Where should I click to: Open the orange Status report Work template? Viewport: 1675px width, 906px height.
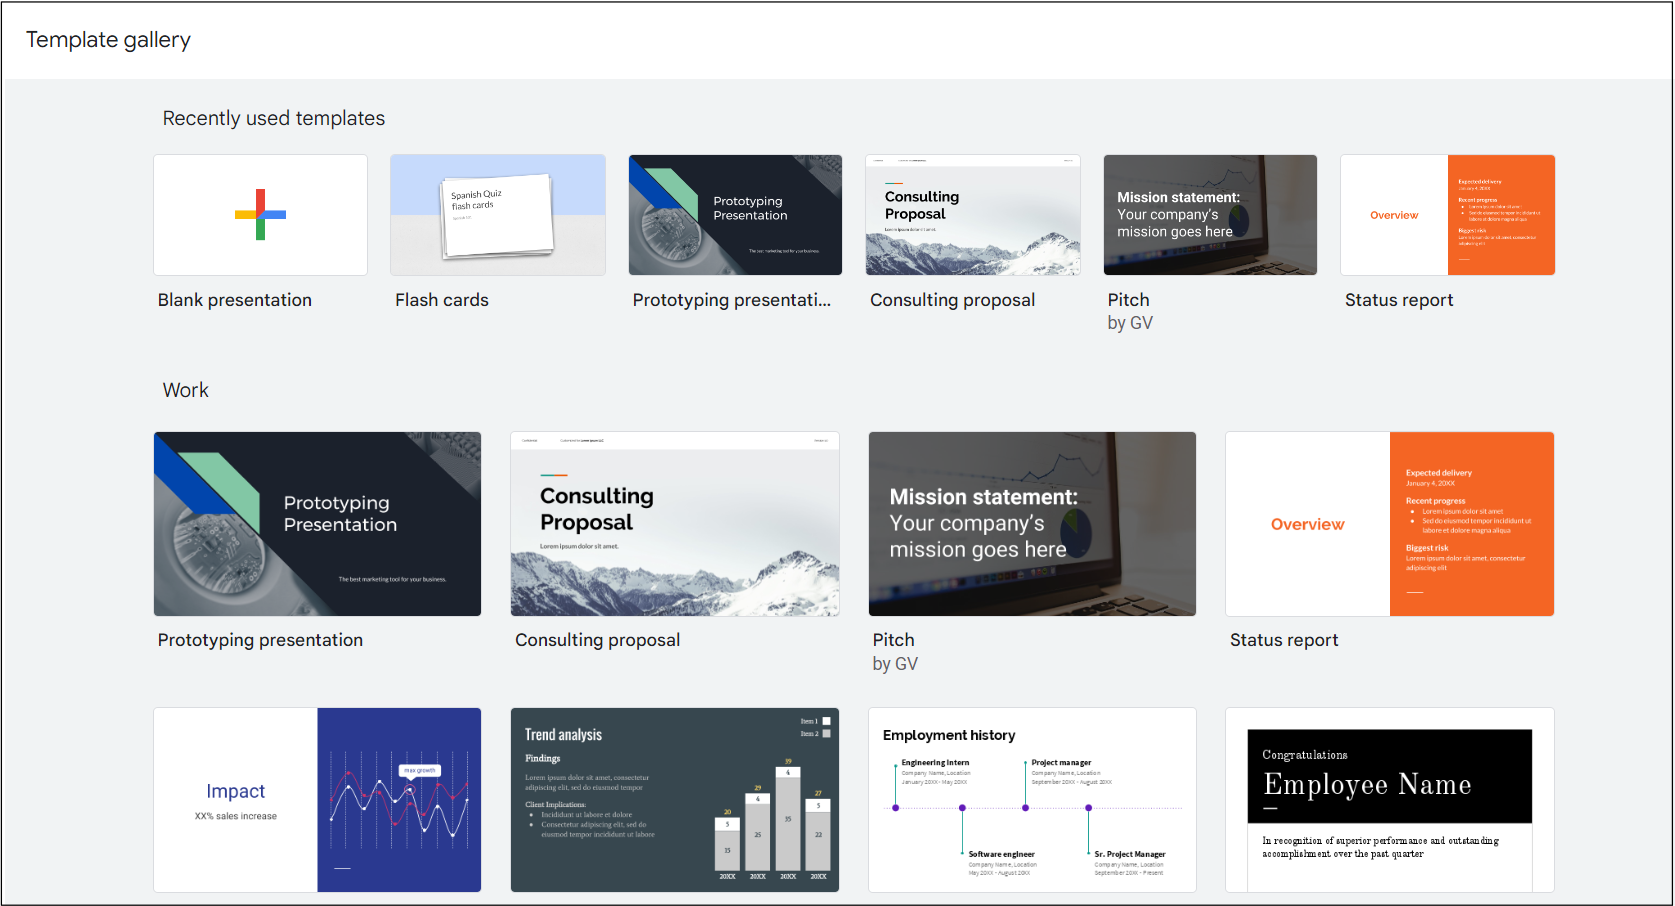click(x=1389, y=524)
